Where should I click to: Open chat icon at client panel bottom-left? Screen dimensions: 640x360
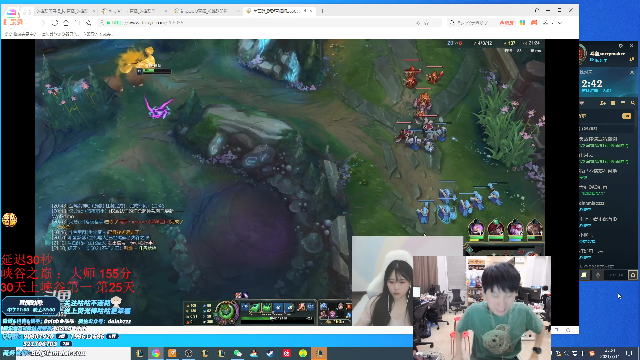[584, 275]
